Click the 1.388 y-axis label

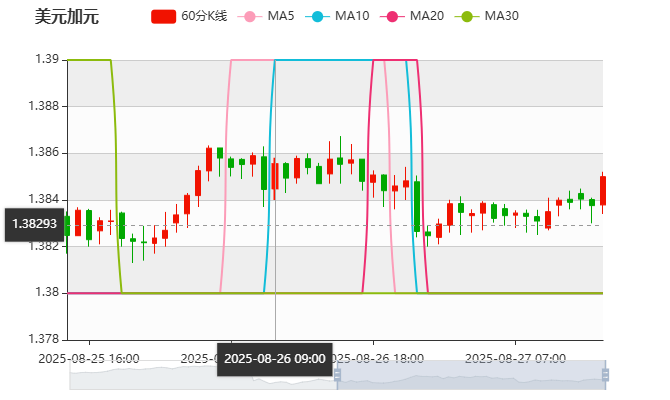(x=43, y=106)
